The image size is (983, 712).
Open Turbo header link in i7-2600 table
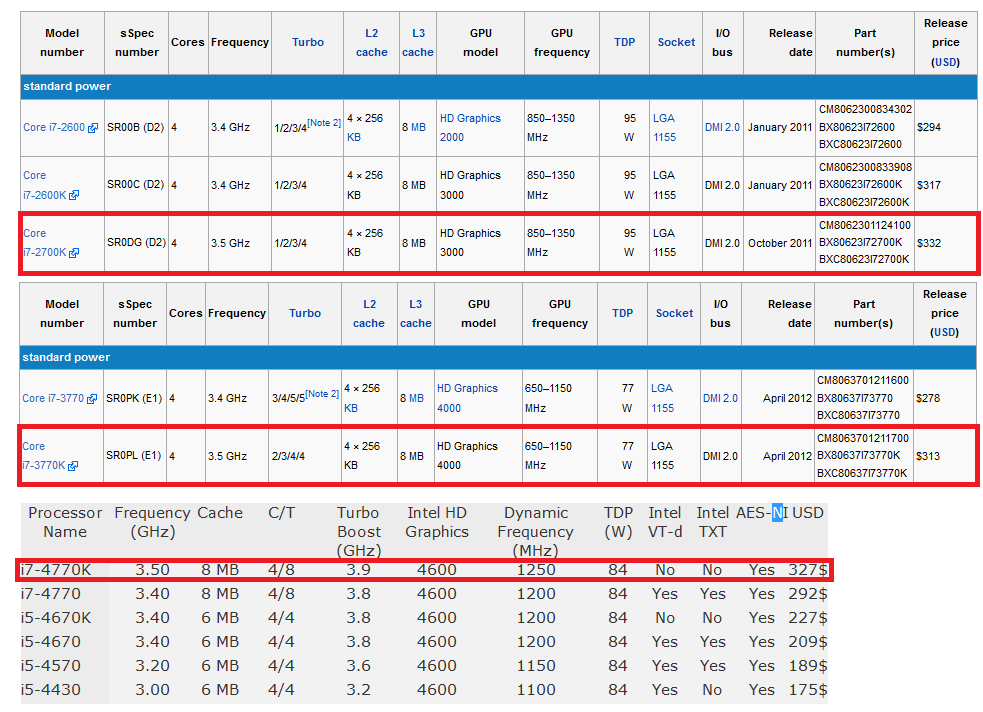click(x=308, y=42)
